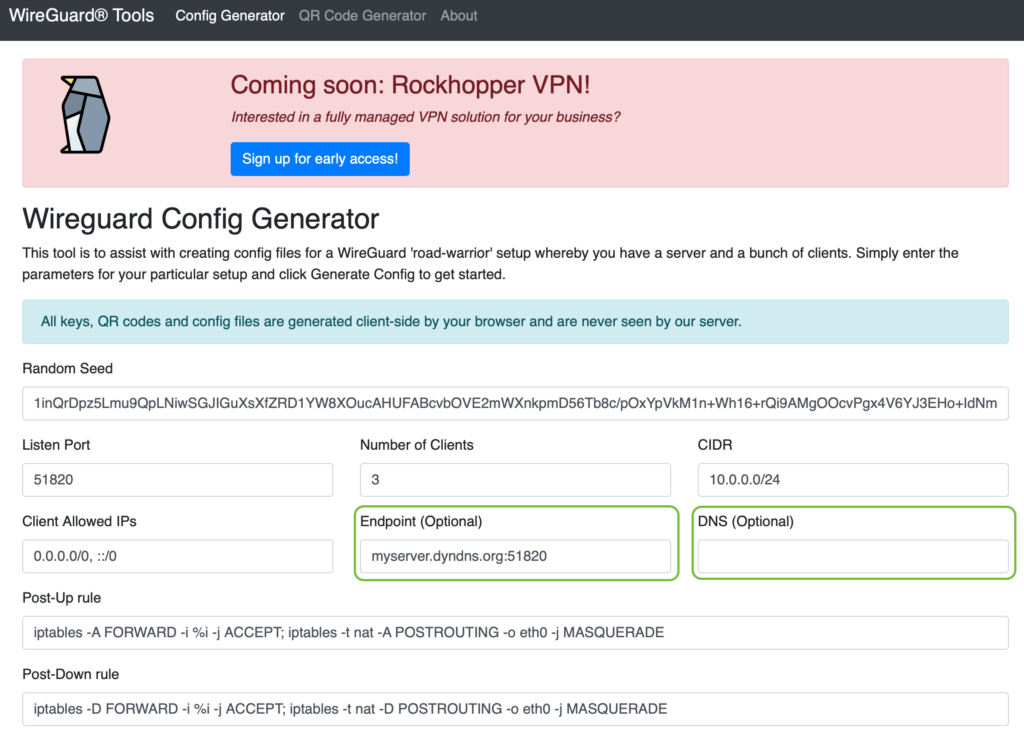Click the client-side keys info notice
Image resolution: width=1024 pixels, height=735 pixels.
pyautogui.click(x=515, y=322)
